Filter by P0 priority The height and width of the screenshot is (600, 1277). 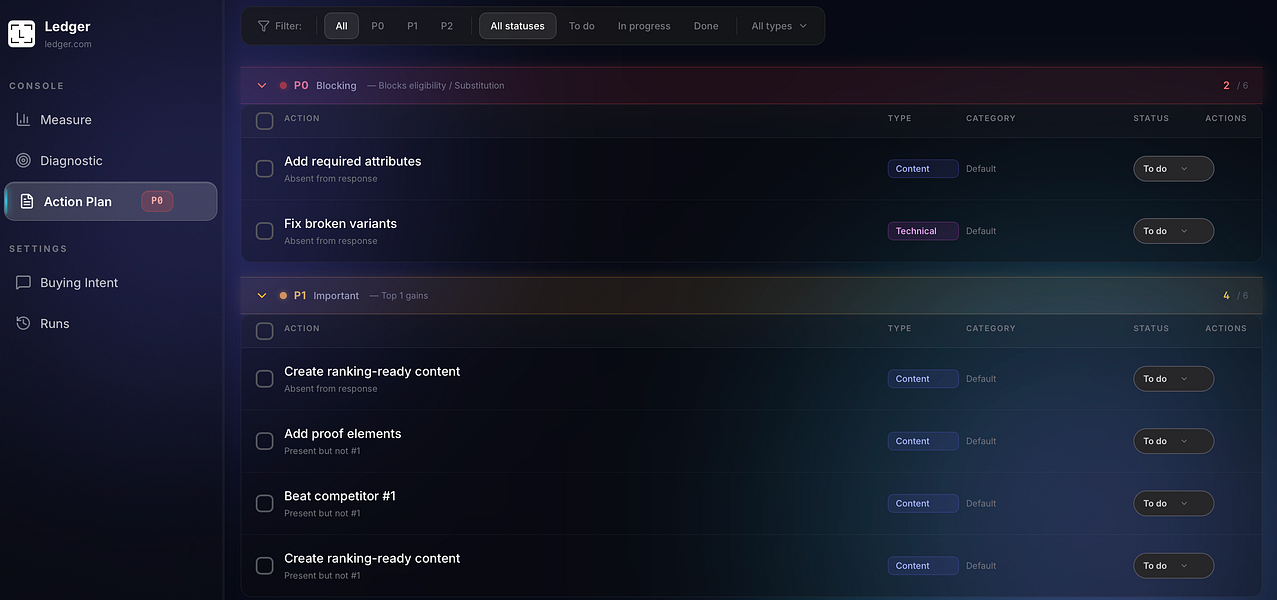pos(377,26)
